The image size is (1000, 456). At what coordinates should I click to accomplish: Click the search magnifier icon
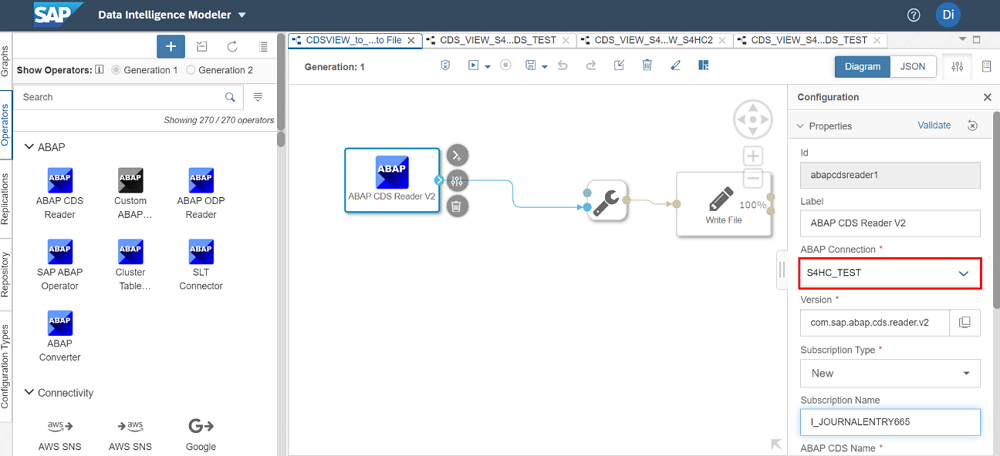coord(230,97)
